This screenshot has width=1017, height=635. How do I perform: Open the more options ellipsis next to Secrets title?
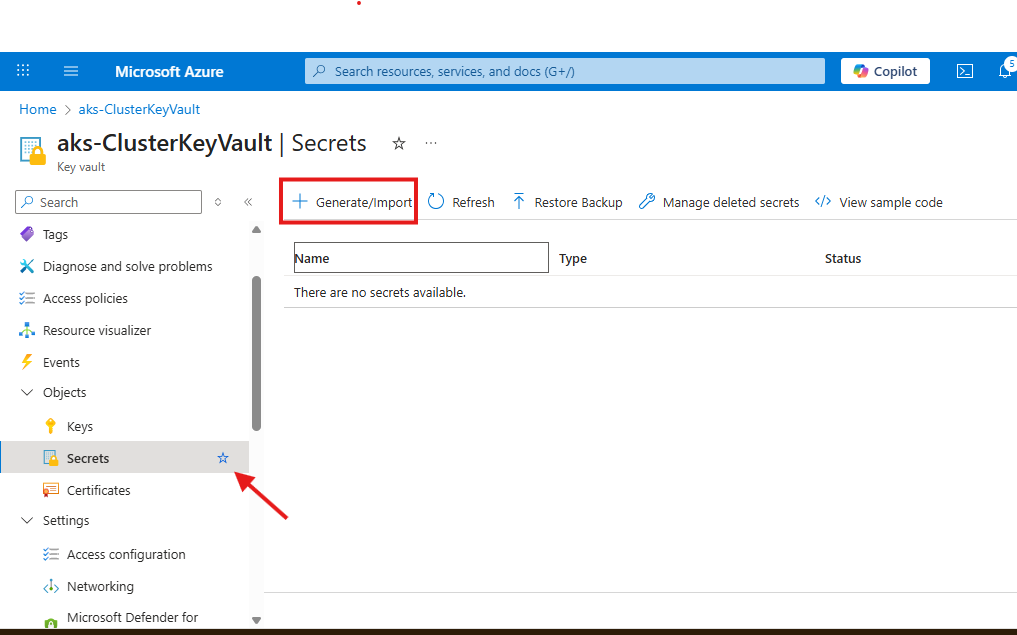tap(431, 143)
